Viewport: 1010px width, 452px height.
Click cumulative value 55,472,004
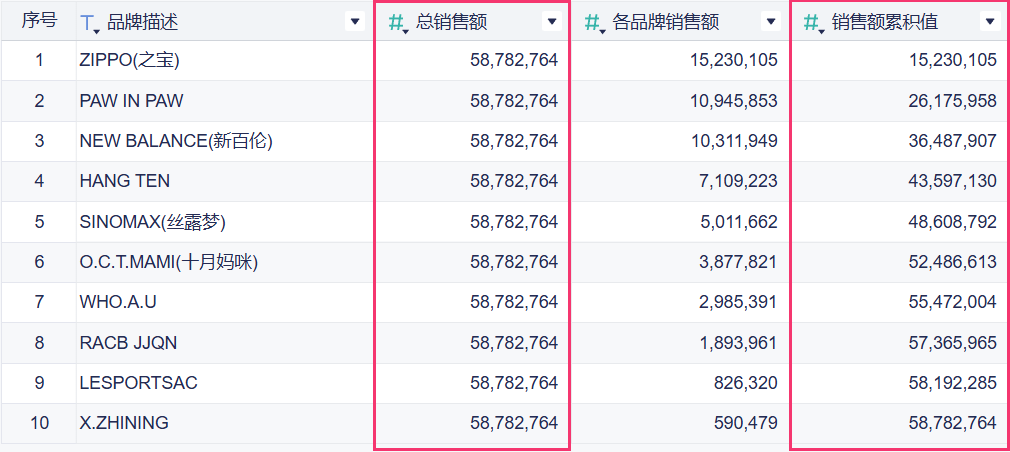click(953, 302)
